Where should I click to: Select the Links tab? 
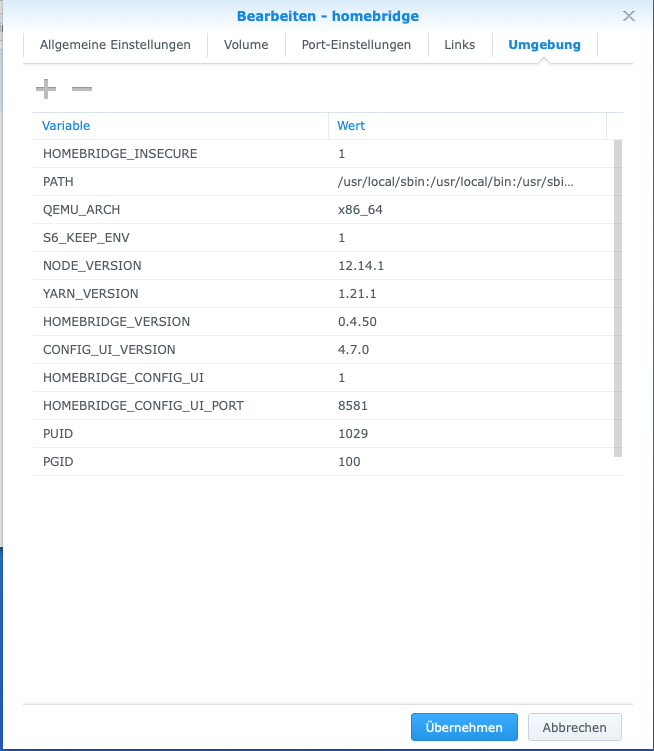(x=460, y=45)
